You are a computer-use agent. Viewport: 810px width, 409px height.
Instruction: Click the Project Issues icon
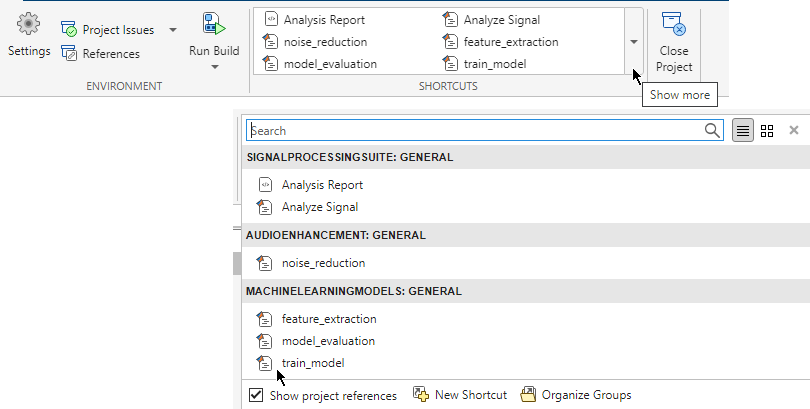point(69,31)
